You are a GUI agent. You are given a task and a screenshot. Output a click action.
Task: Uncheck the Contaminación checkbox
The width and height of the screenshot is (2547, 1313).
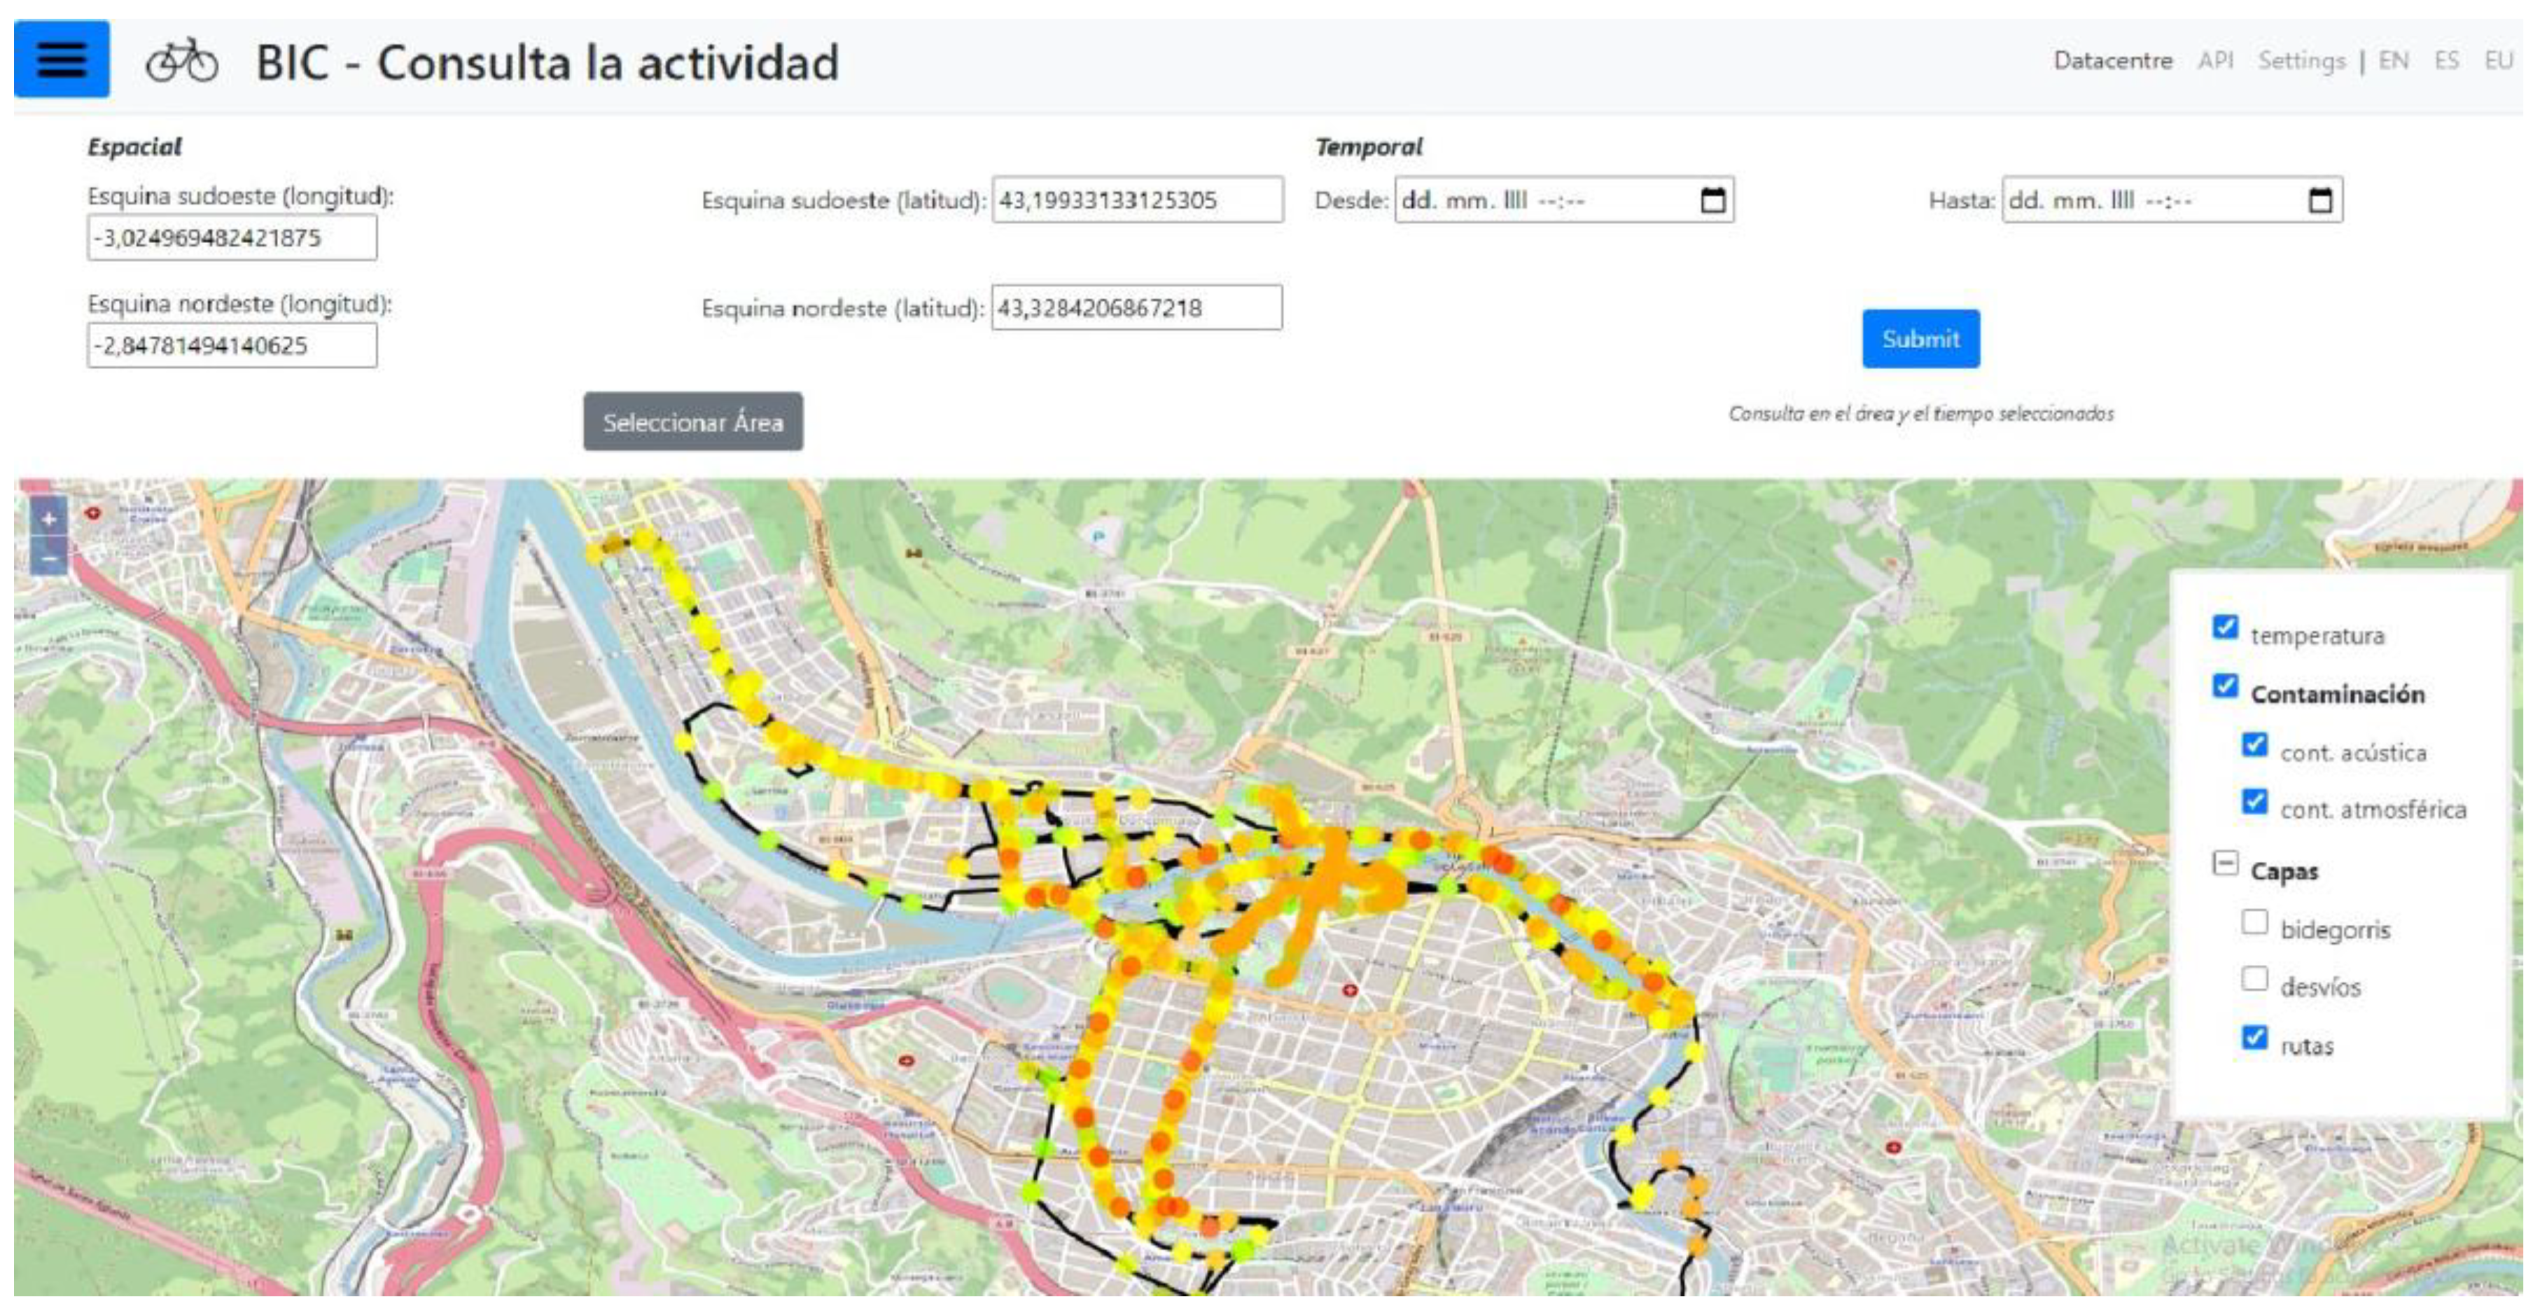pyautogui.click(x=2225, y=686)
